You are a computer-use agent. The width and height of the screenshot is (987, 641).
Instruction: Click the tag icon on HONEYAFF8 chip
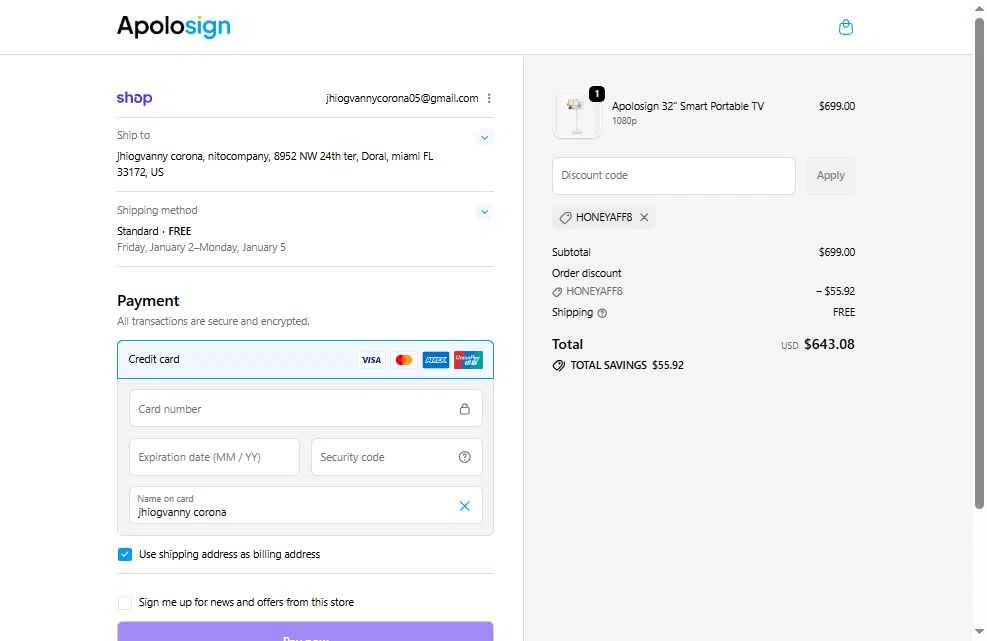coord(565,217)
